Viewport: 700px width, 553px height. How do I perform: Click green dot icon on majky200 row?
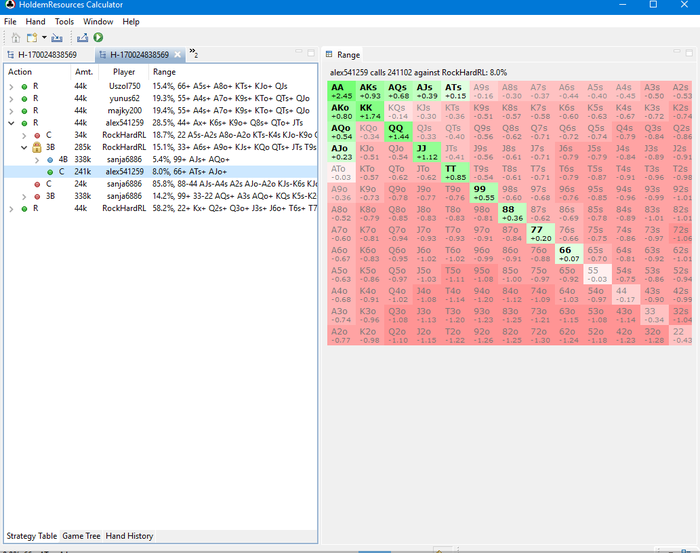24,111
